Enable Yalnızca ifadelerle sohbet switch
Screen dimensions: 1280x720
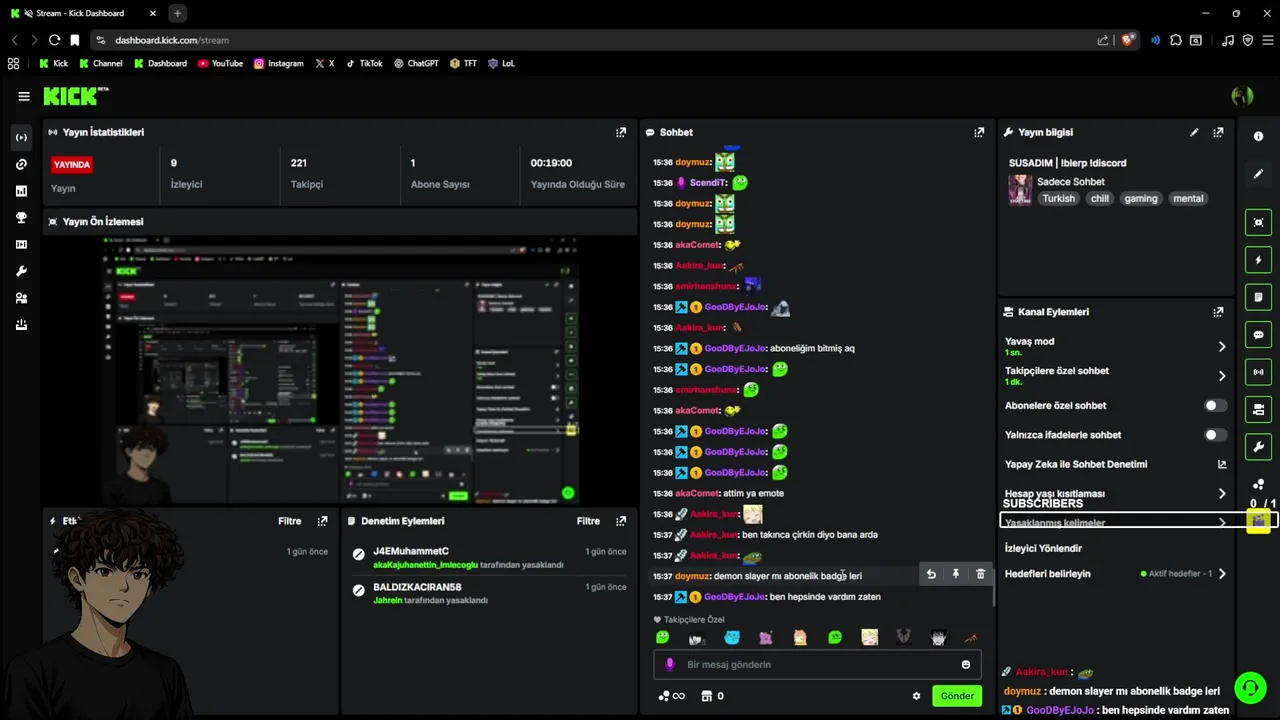point(1215,435)
